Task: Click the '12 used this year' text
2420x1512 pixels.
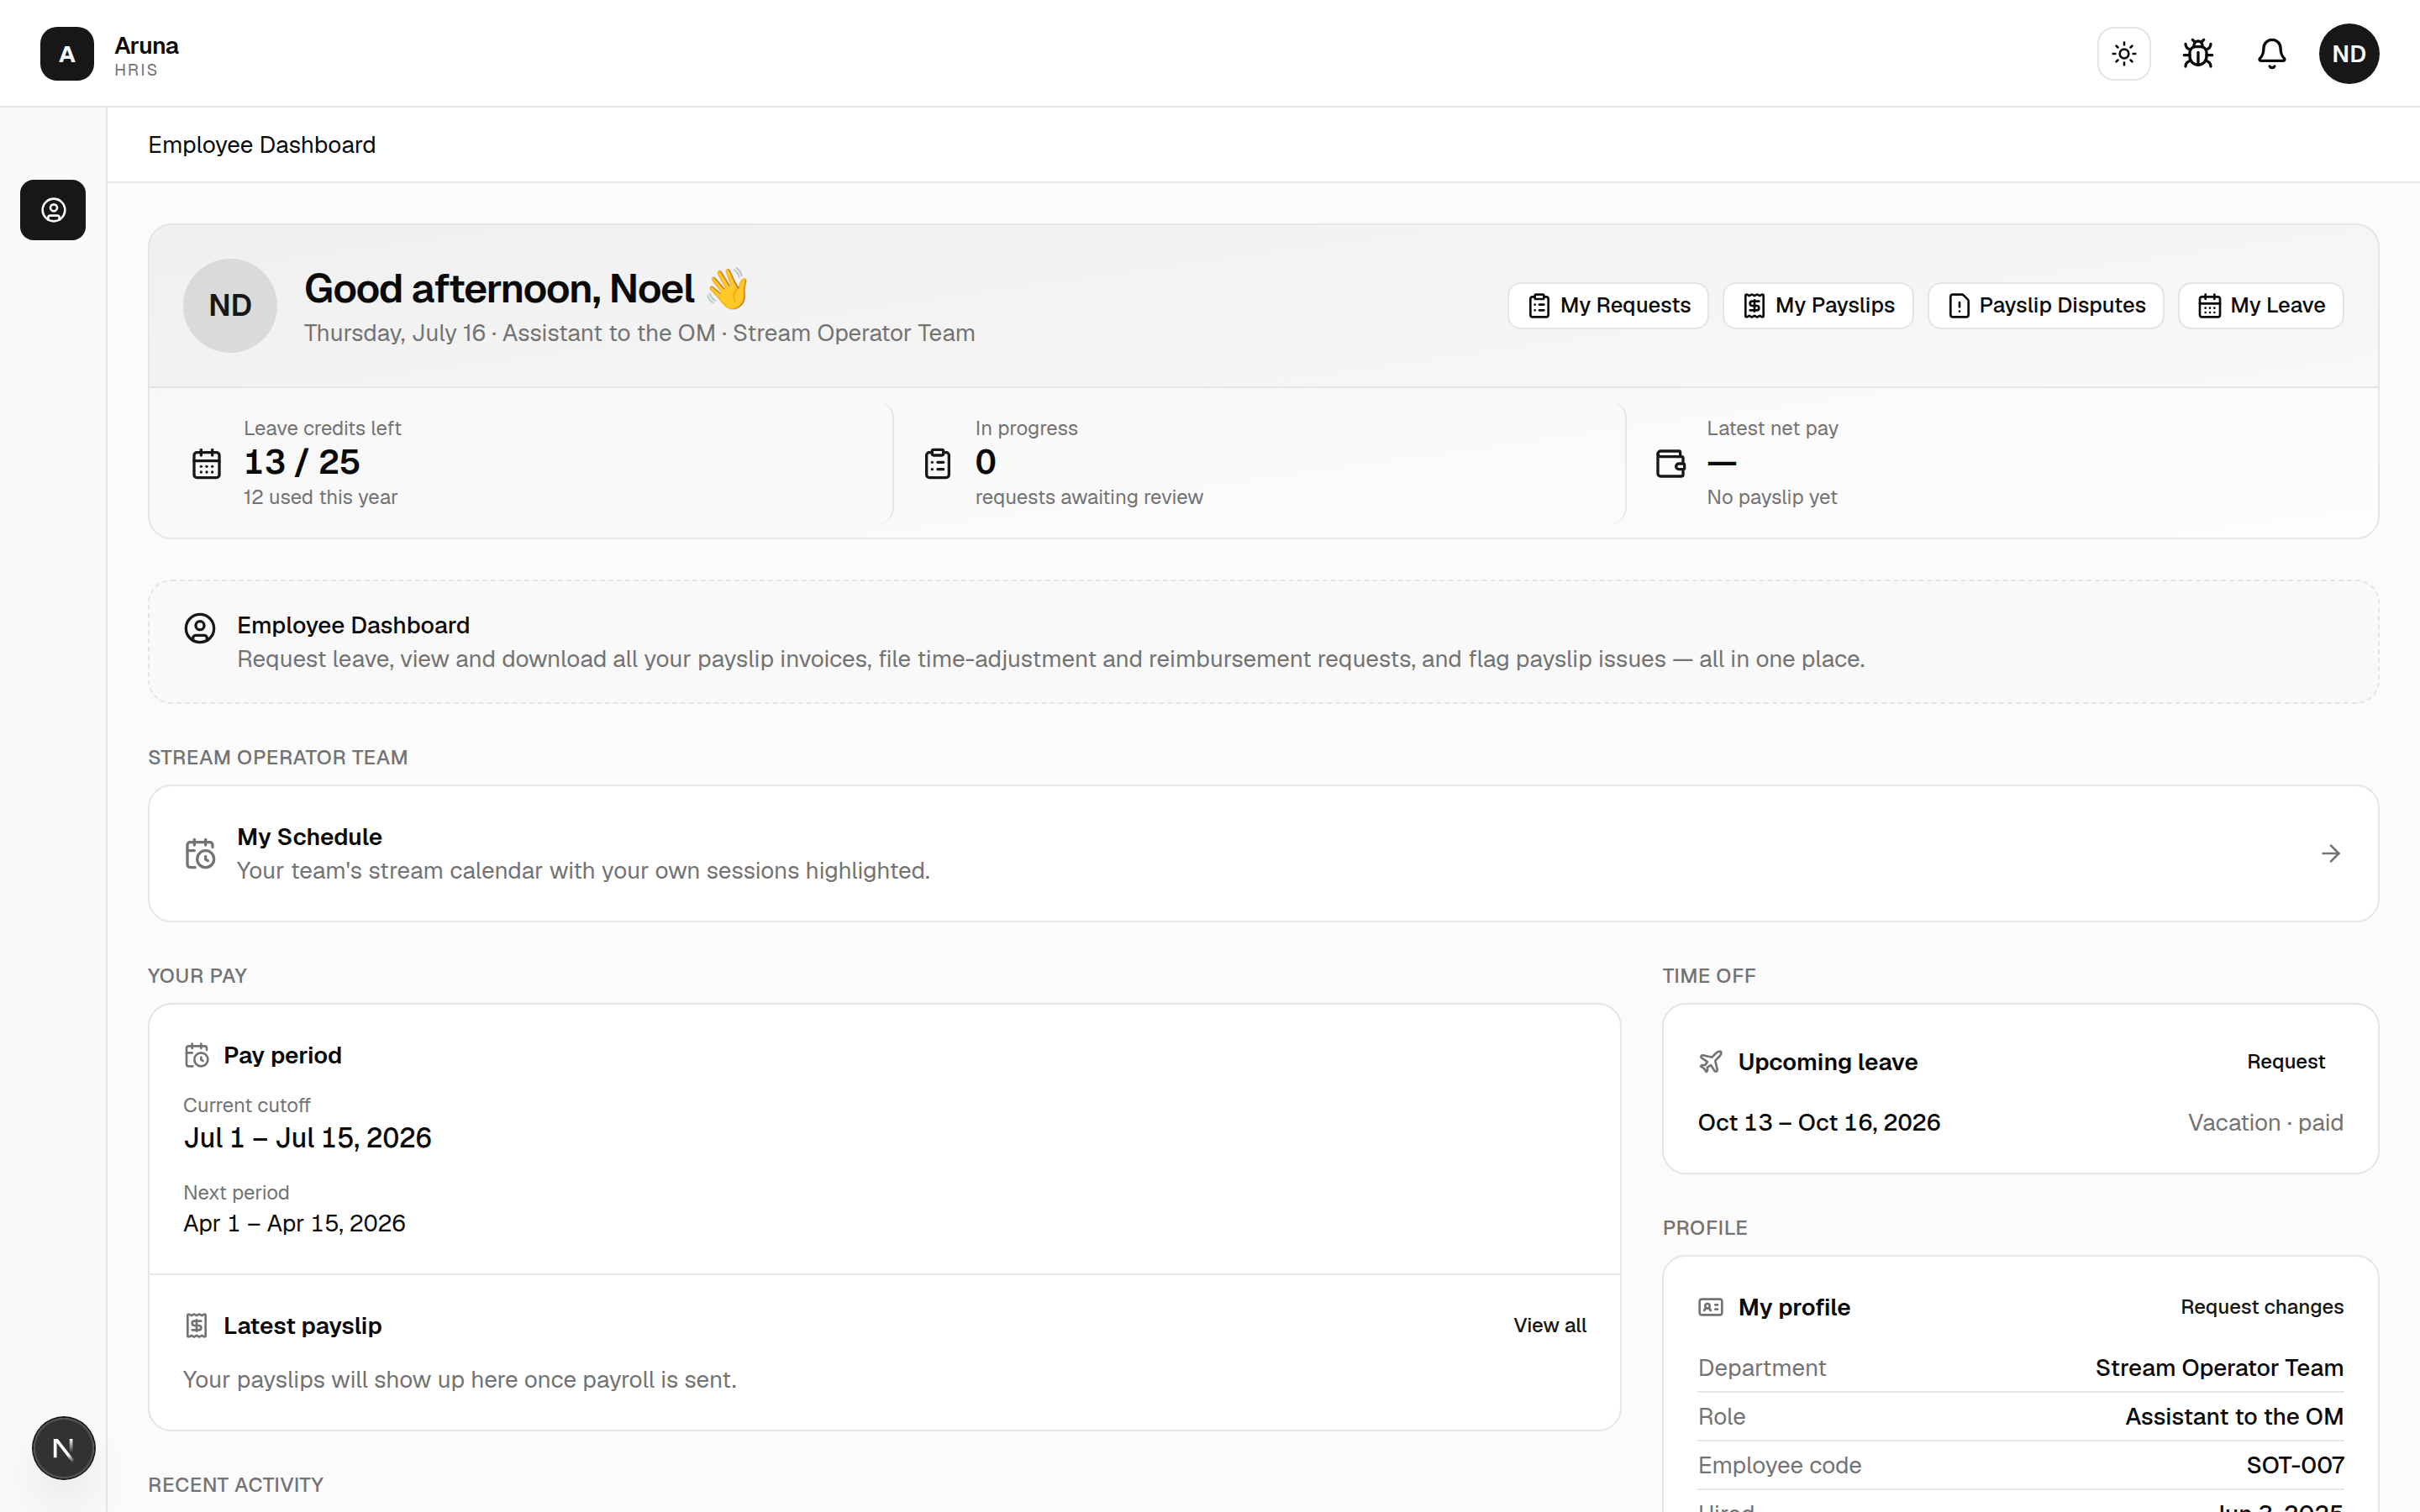Action: pyautogui.click(x=320, y=497)
